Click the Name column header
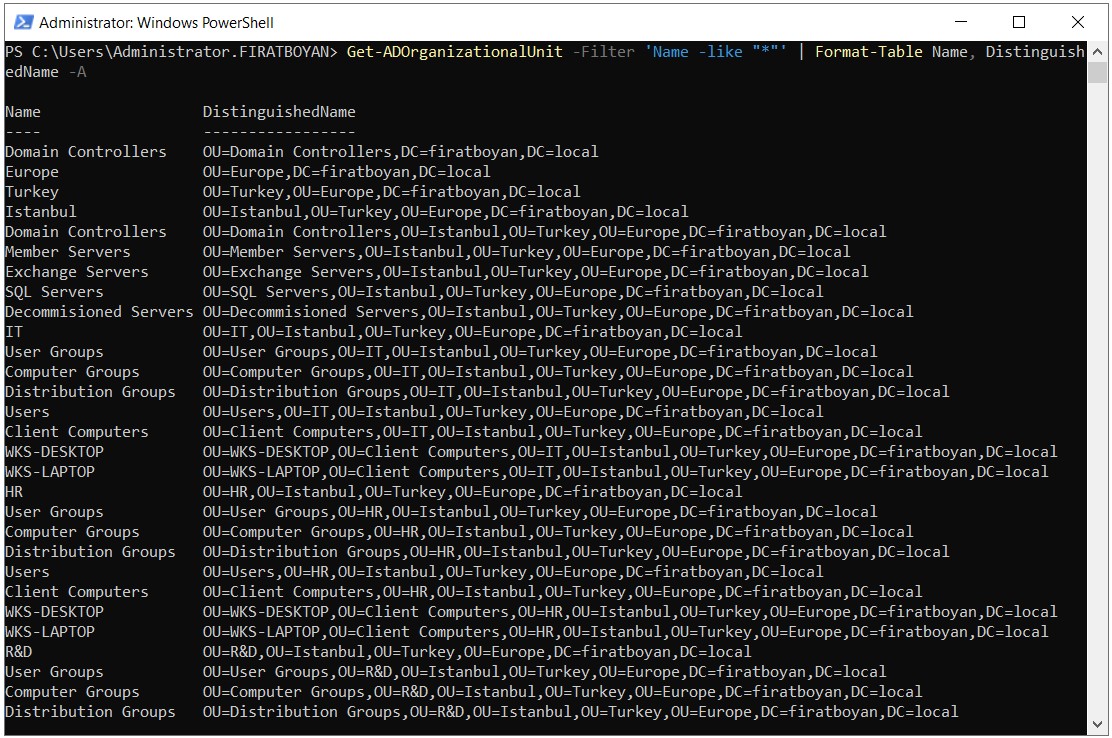Image resolution: width=1112 pixels, height=738 pixels. coord(23,112)
